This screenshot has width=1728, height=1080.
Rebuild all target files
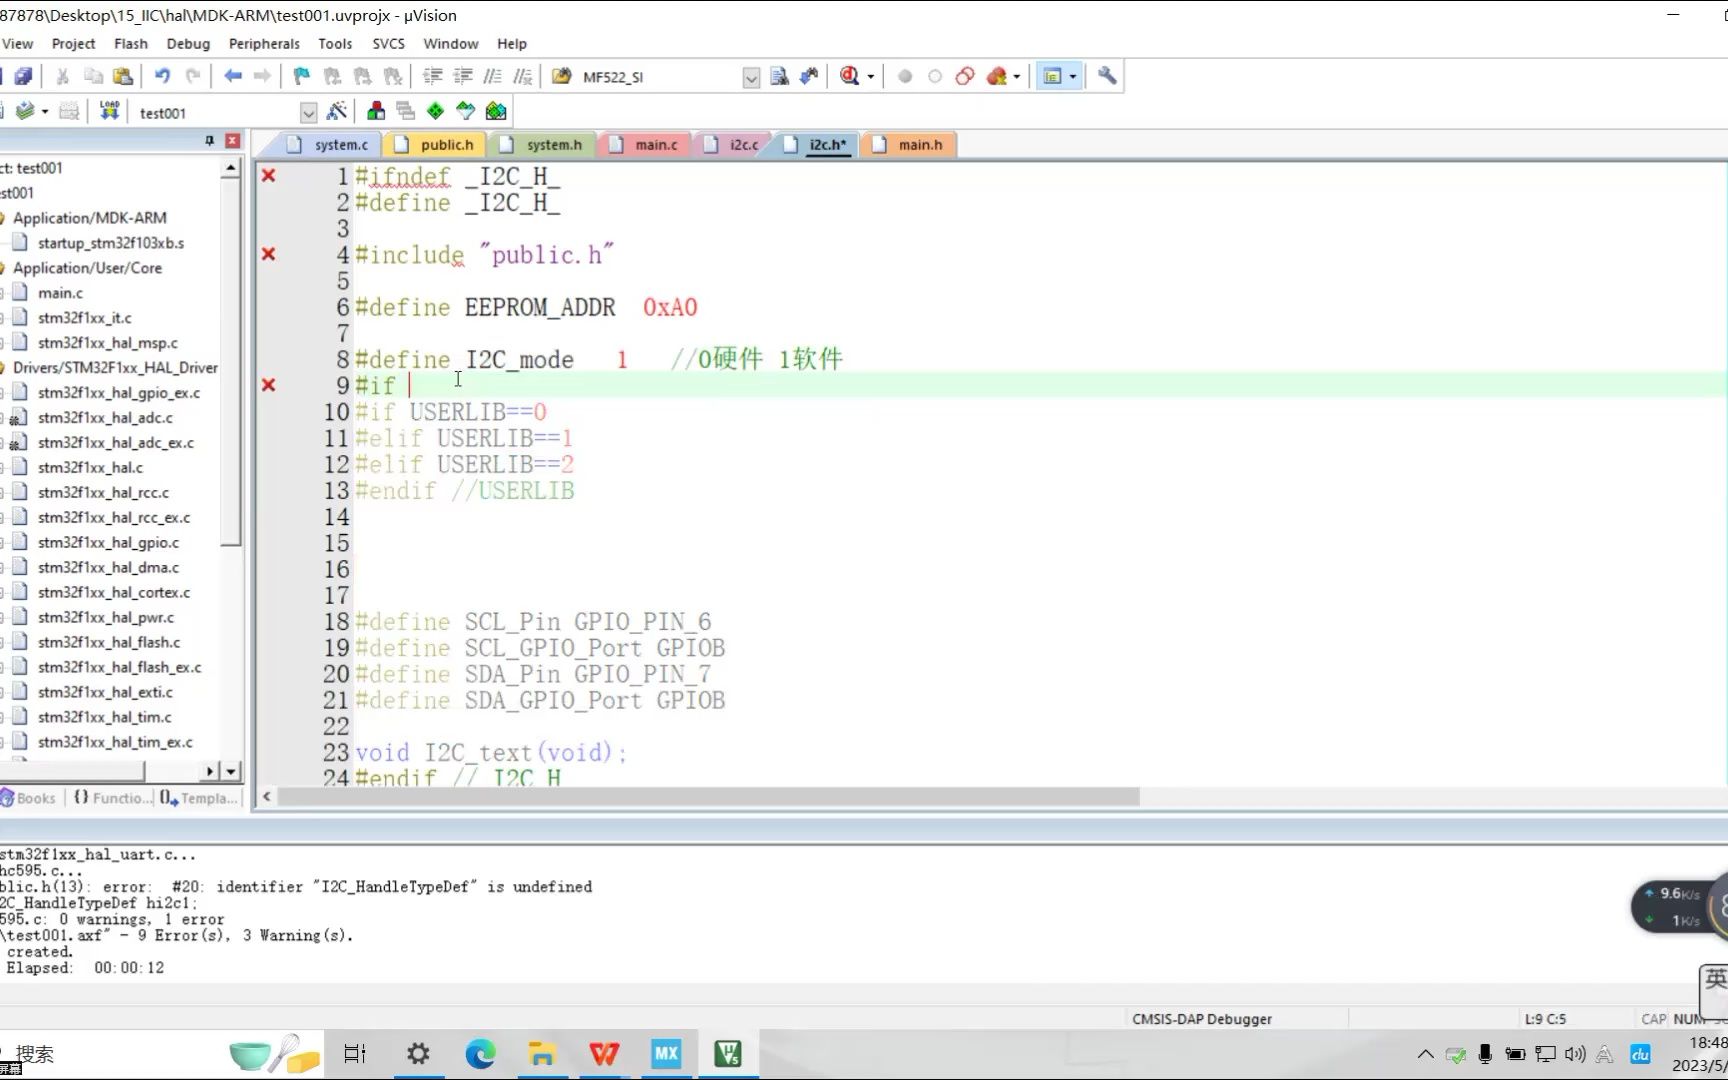[68, 111]
